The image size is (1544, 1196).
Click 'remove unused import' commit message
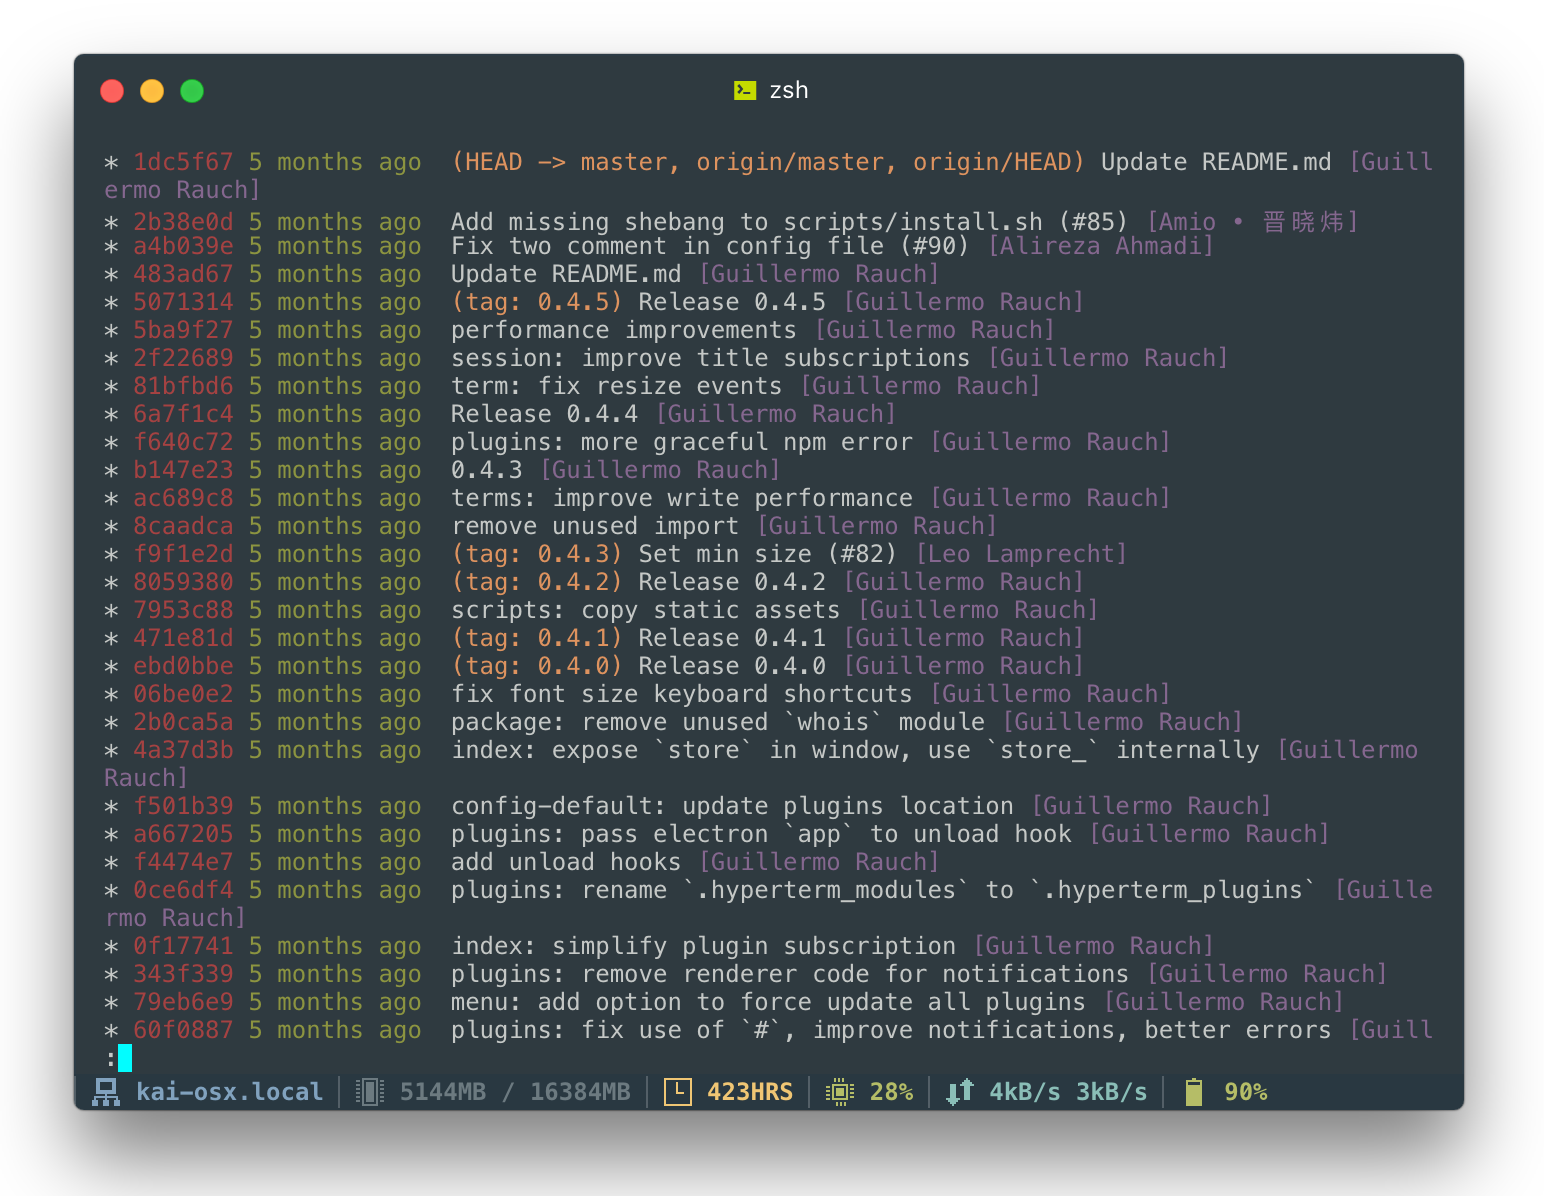pos(595,526)
